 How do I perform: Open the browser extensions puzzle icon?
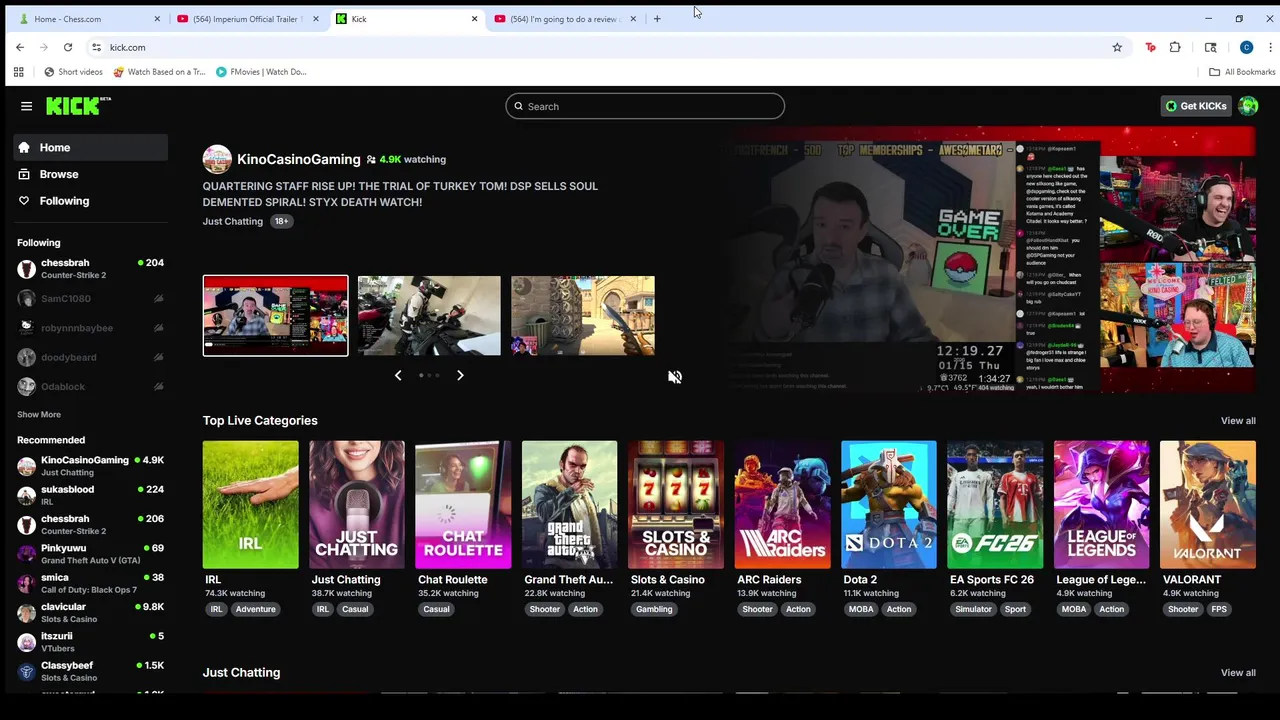1175,47
